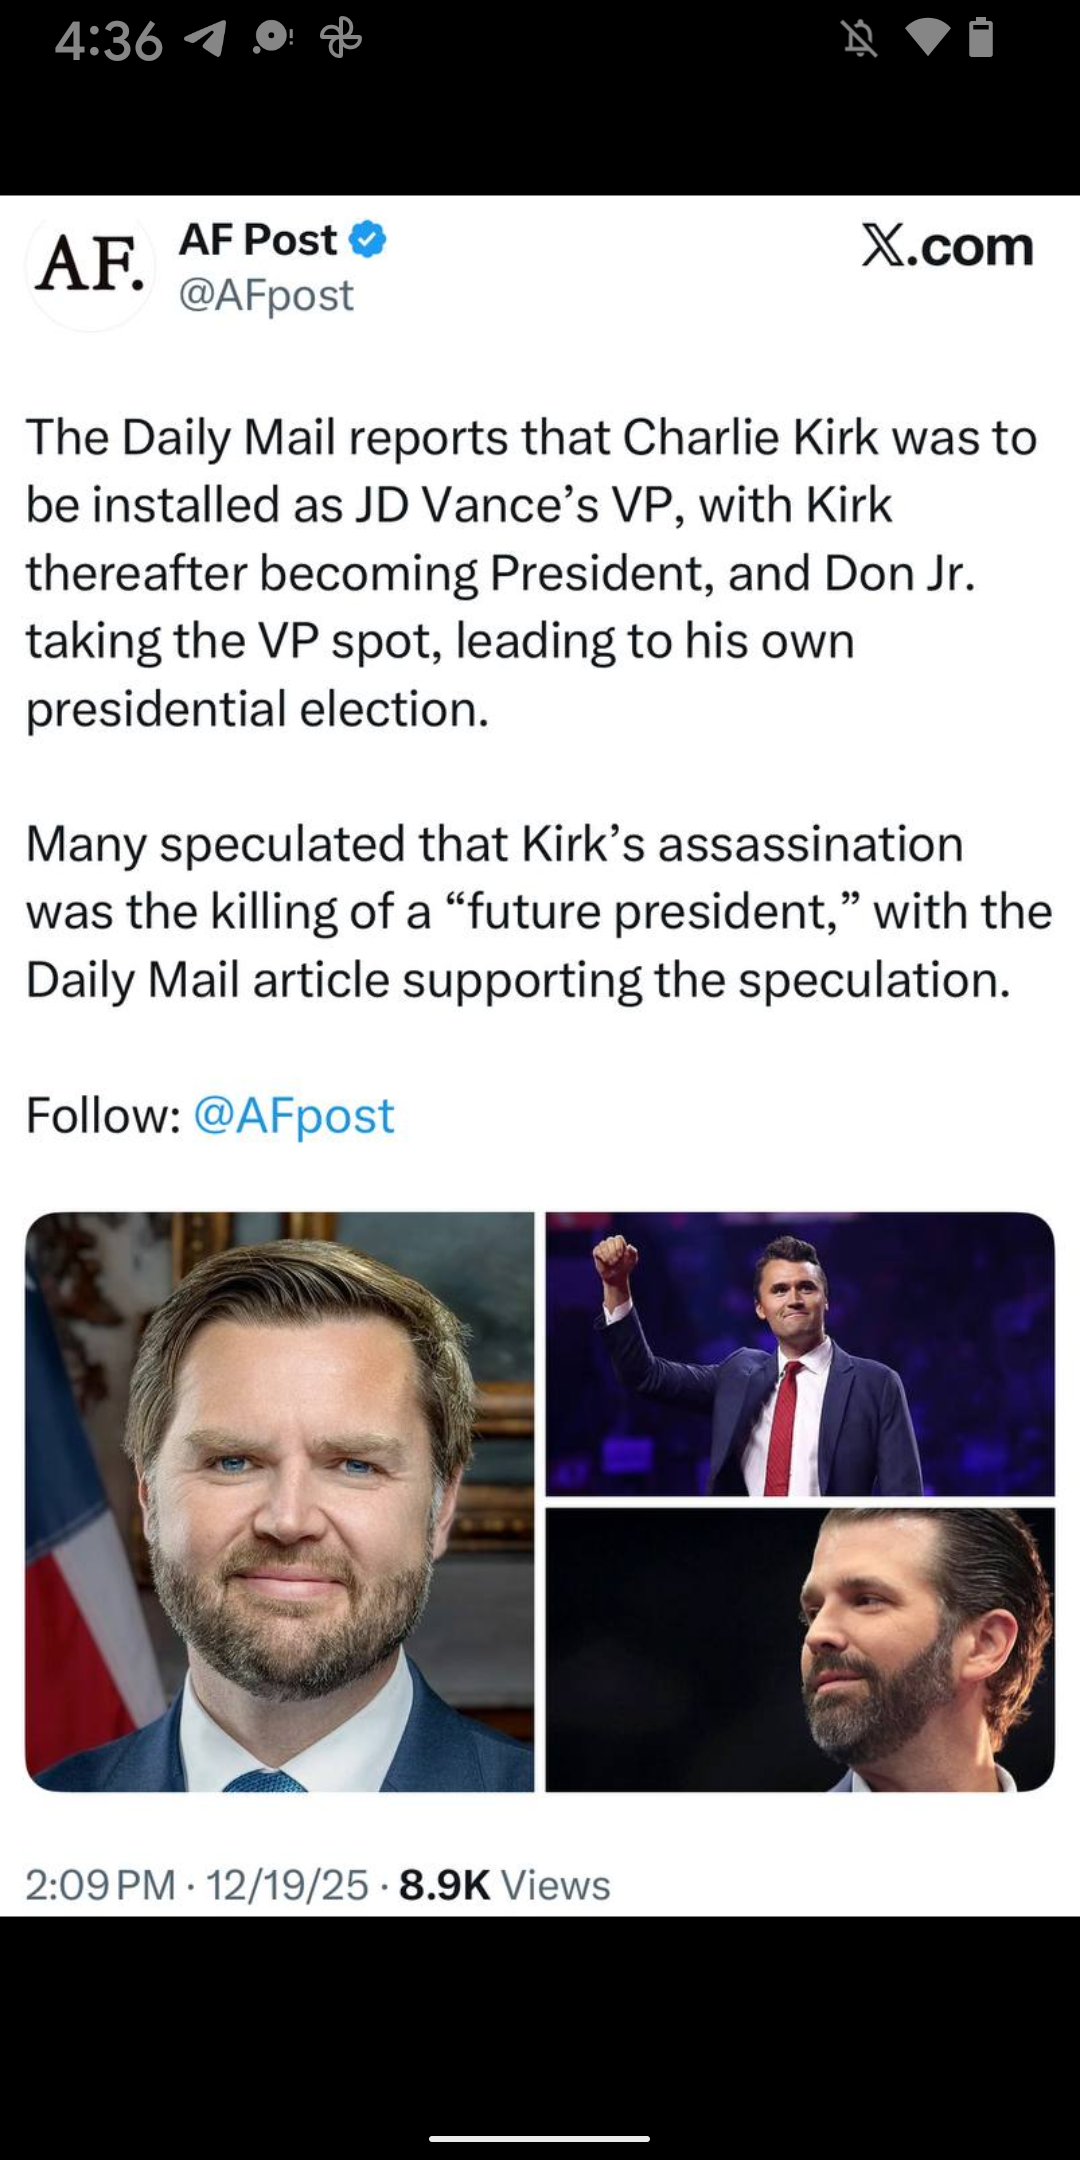The width and height of the screenshot is (1080, 2160).
Task: Tap the X.com watermark label
Action: click(x=947, y=246)
